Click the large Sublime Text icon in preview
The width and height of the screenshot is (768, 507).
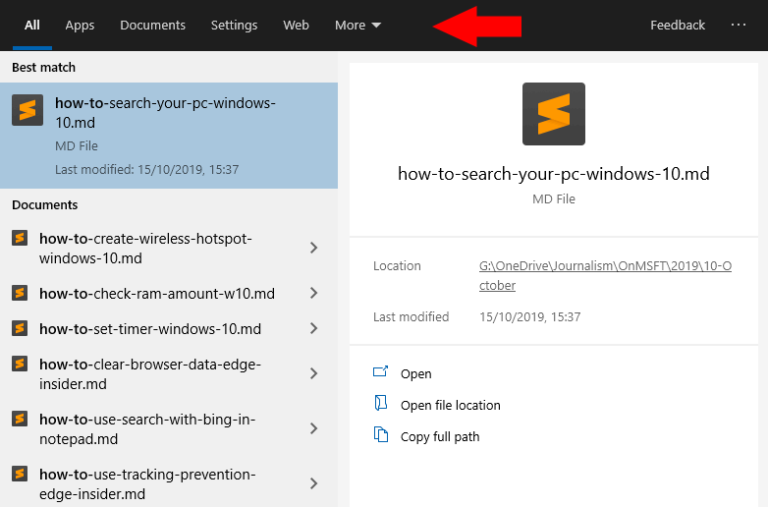coord(553,114)
